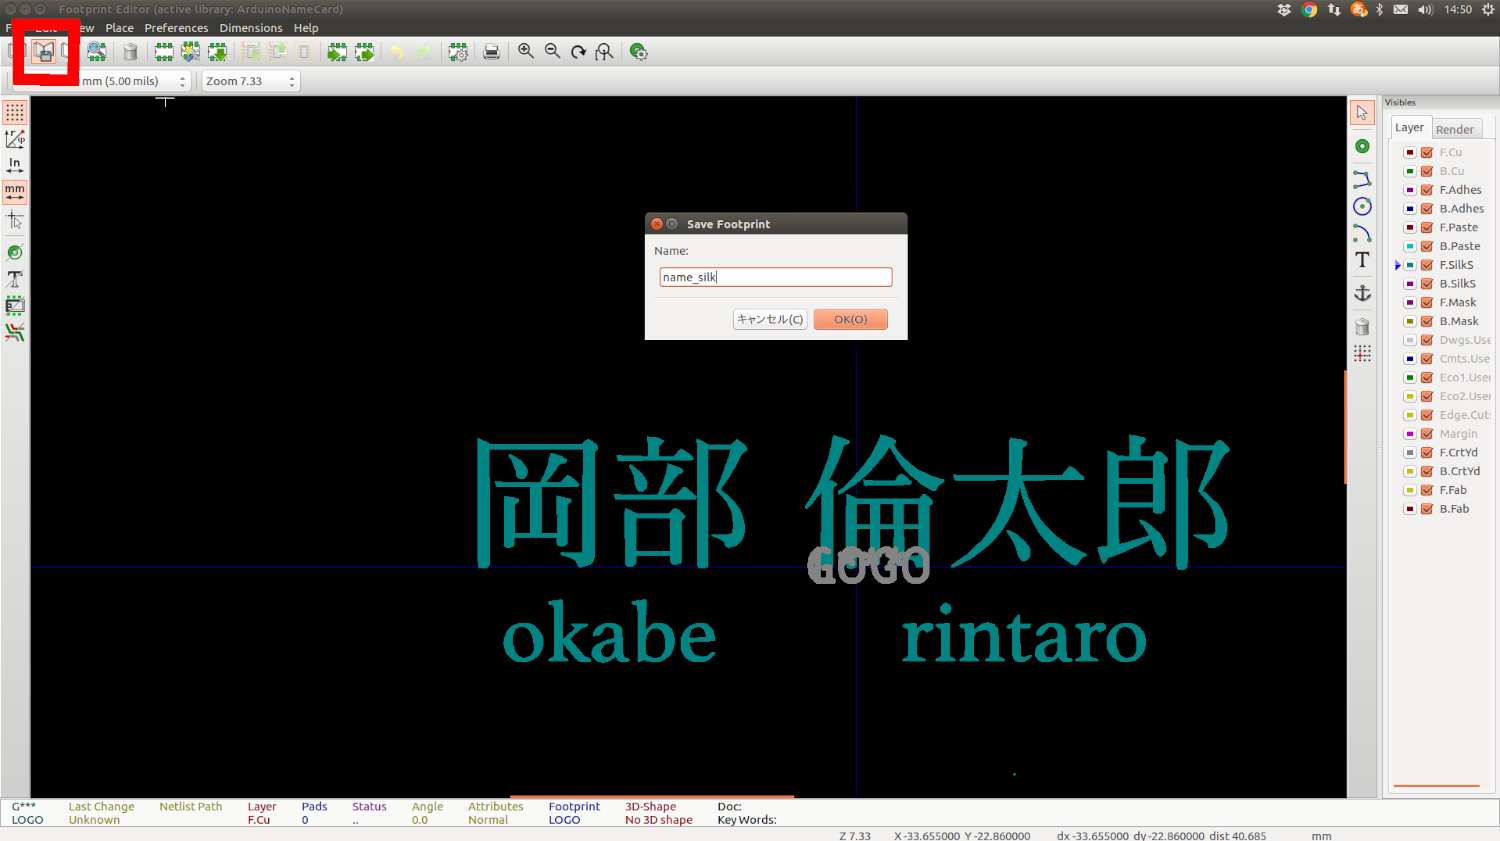Viewport: 1500px width, 841px height.
Task: Toggle visibility of the F.SilkS layer
Action: pos(1427,265)
